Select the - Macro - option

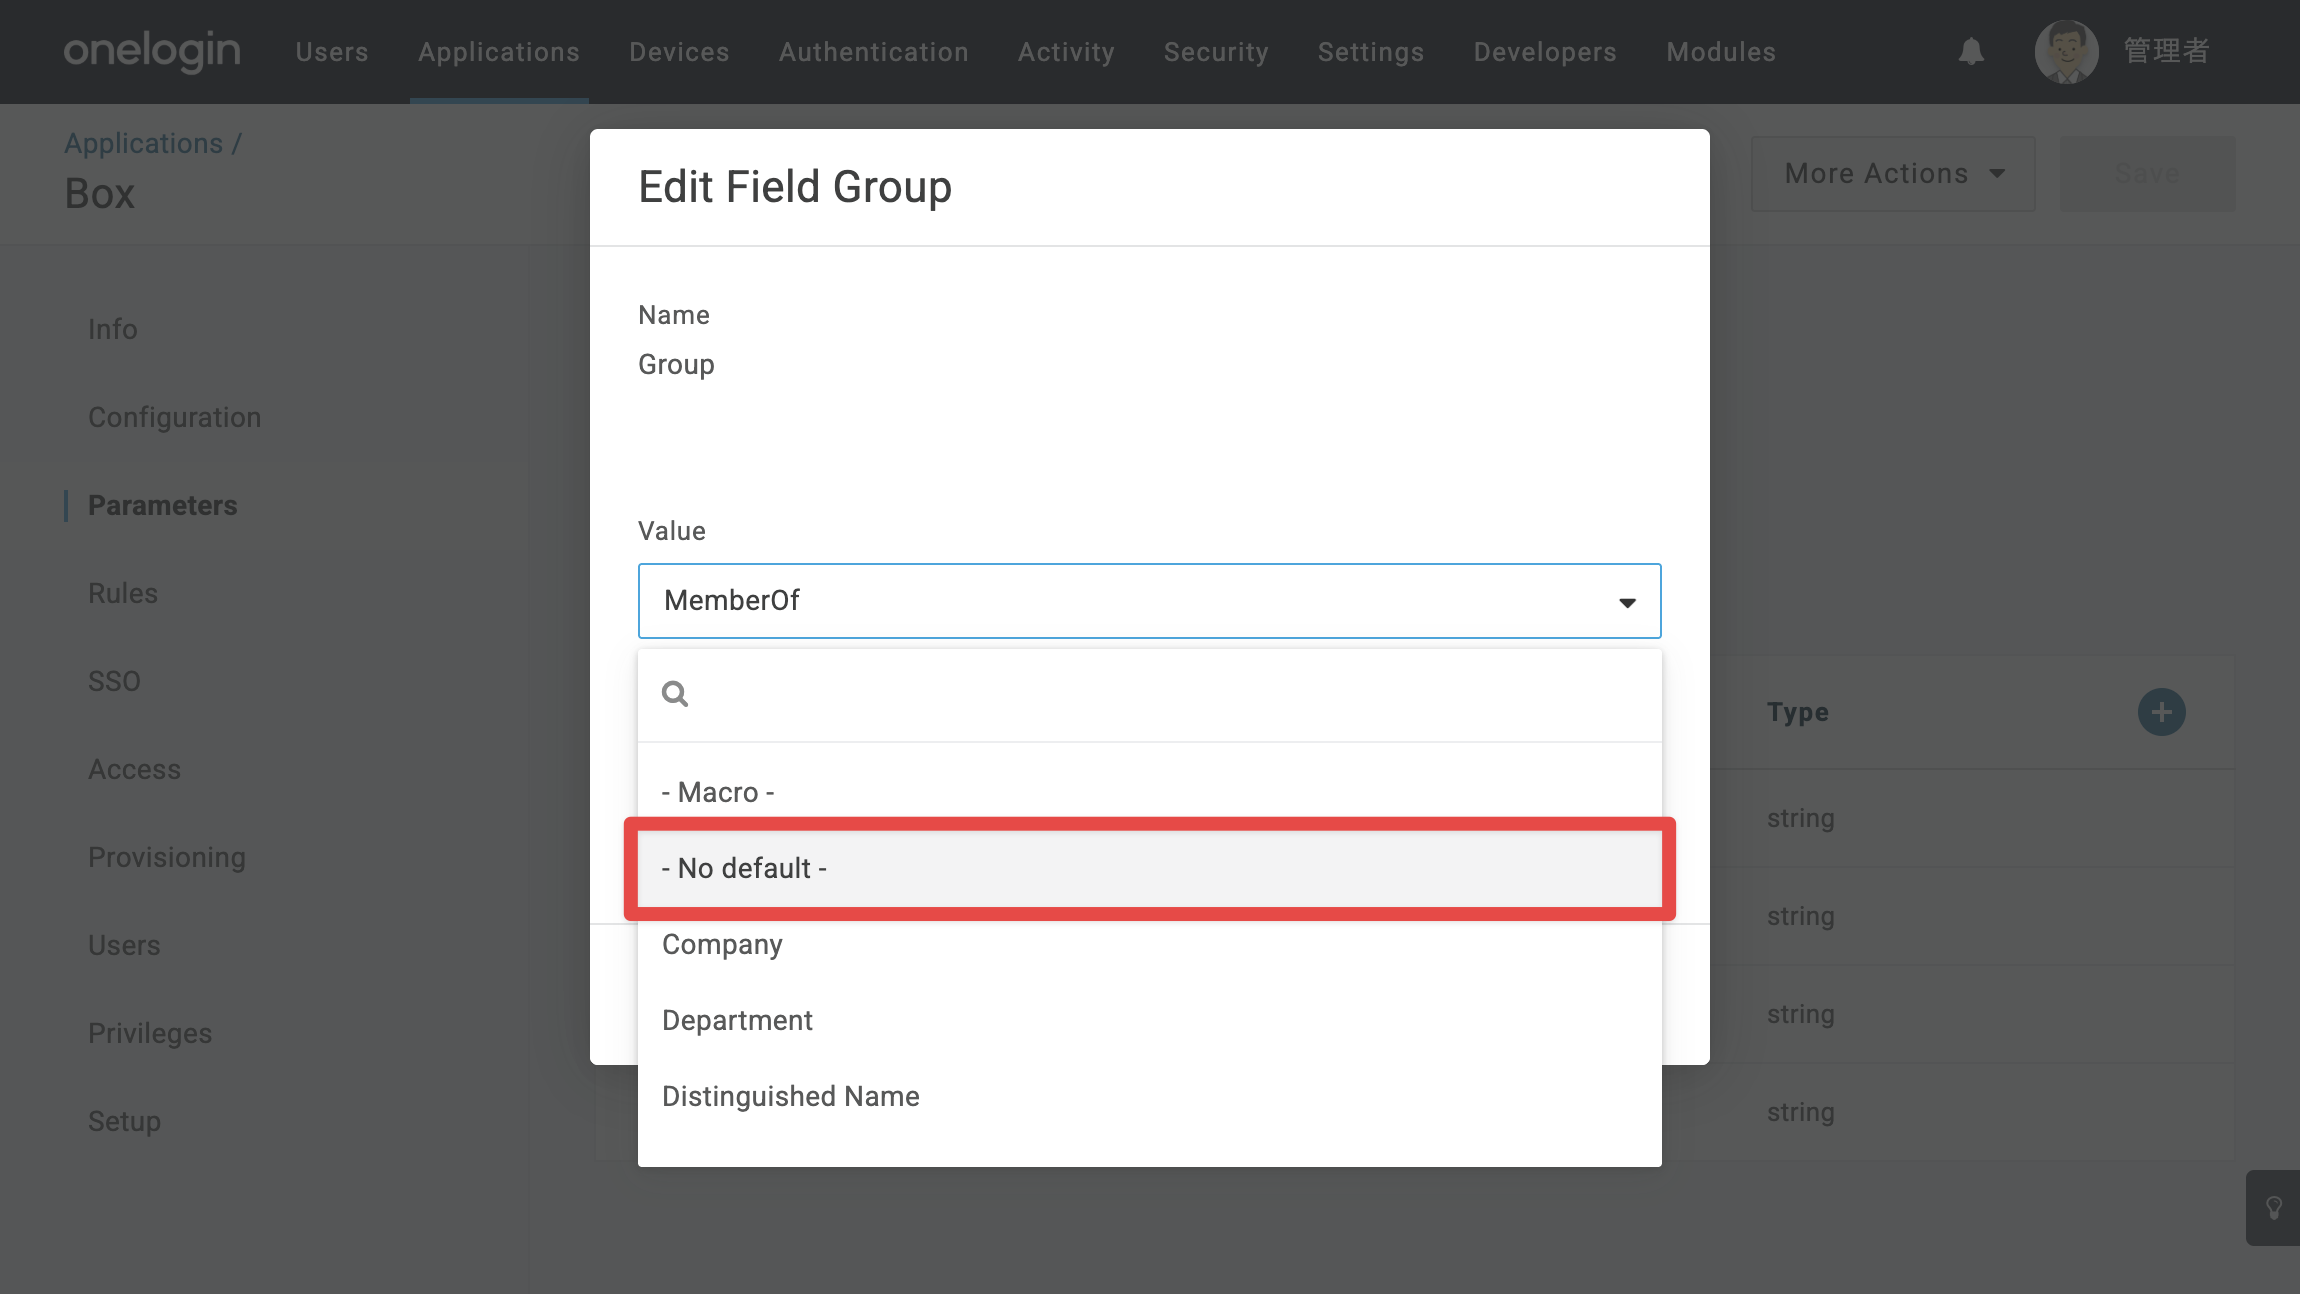(x=1149, y=792)
